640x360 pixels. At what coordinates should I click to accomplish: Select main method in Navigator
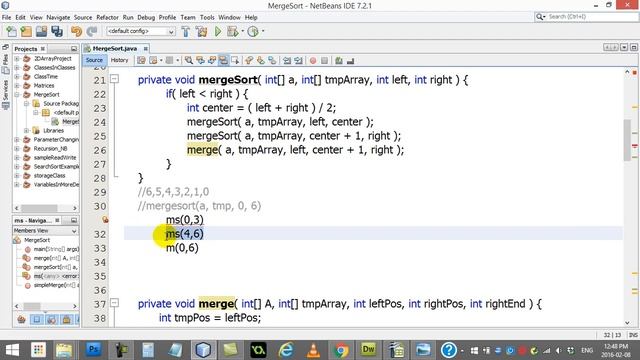tap(56, 249)
